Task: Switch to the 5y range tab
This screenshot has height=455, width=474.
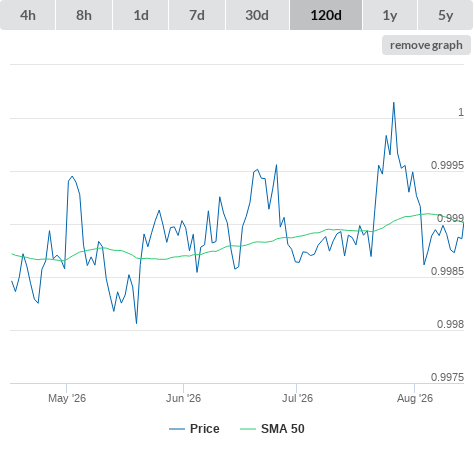Action: 446,15
